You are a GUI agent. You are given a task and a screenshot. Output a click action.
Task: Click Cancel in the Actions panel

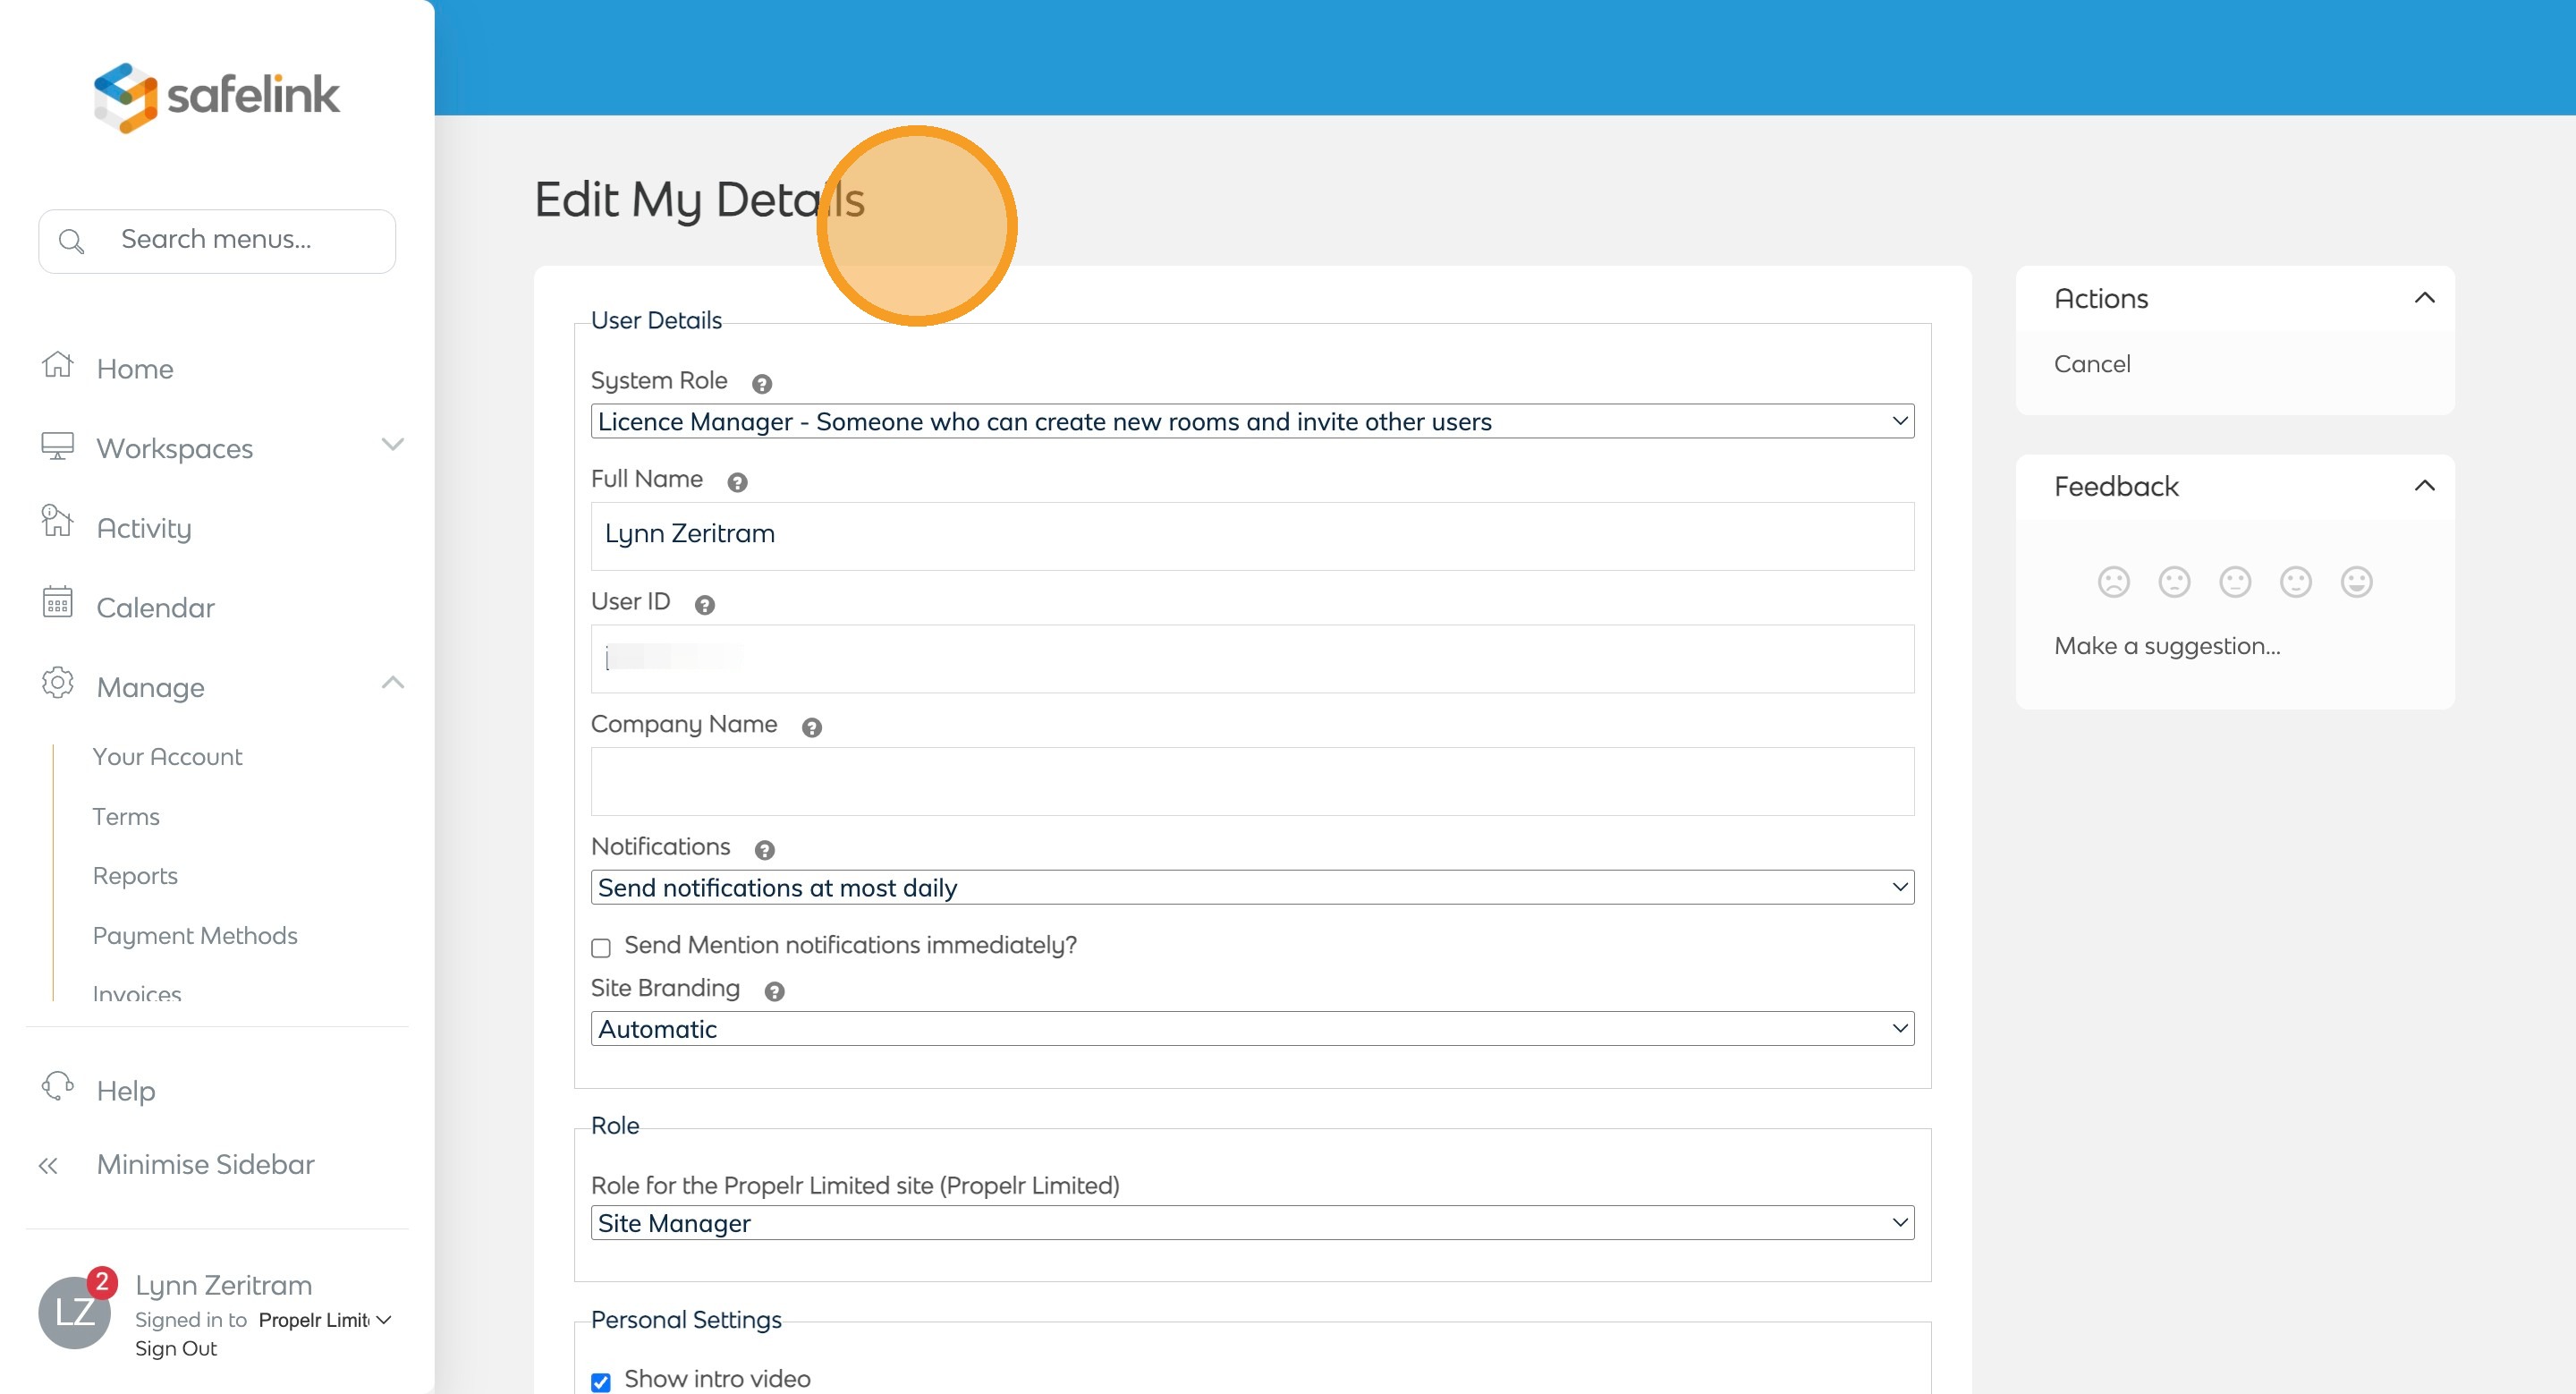pos(2092,364)
